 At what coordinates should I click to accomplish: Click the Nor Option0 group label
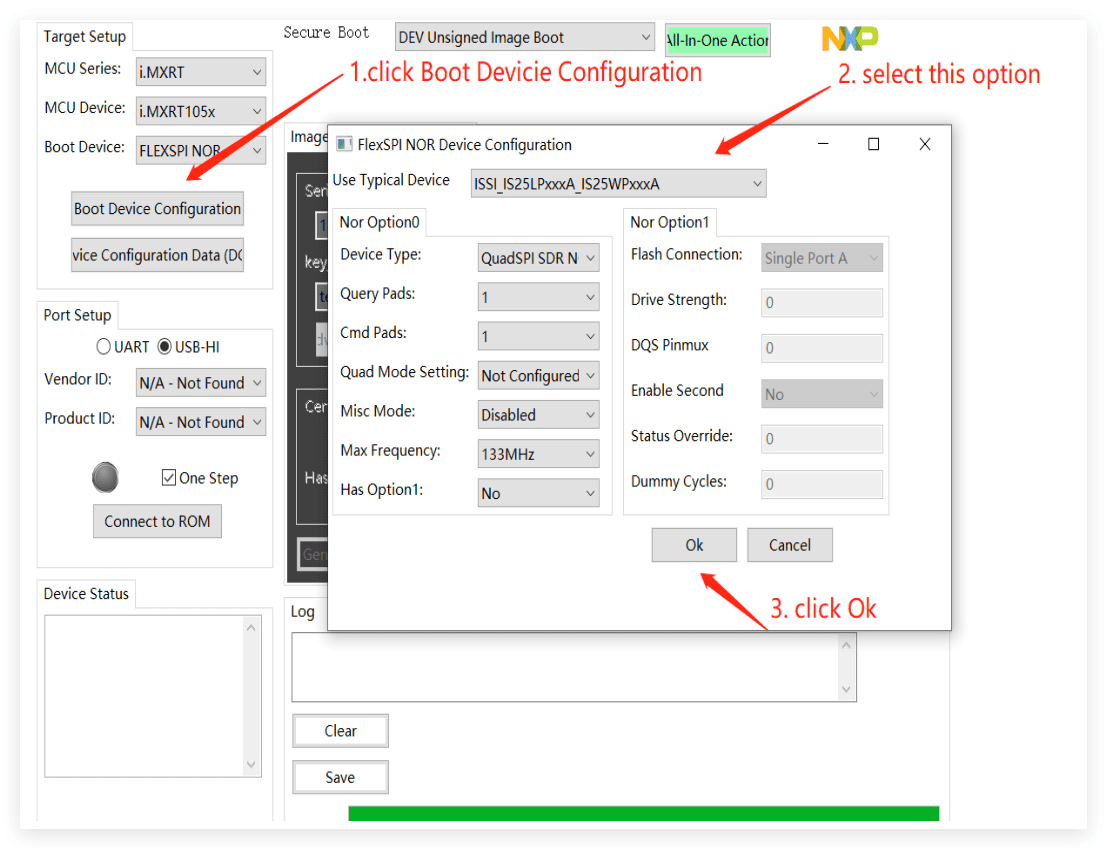click(x=380, y=222)
